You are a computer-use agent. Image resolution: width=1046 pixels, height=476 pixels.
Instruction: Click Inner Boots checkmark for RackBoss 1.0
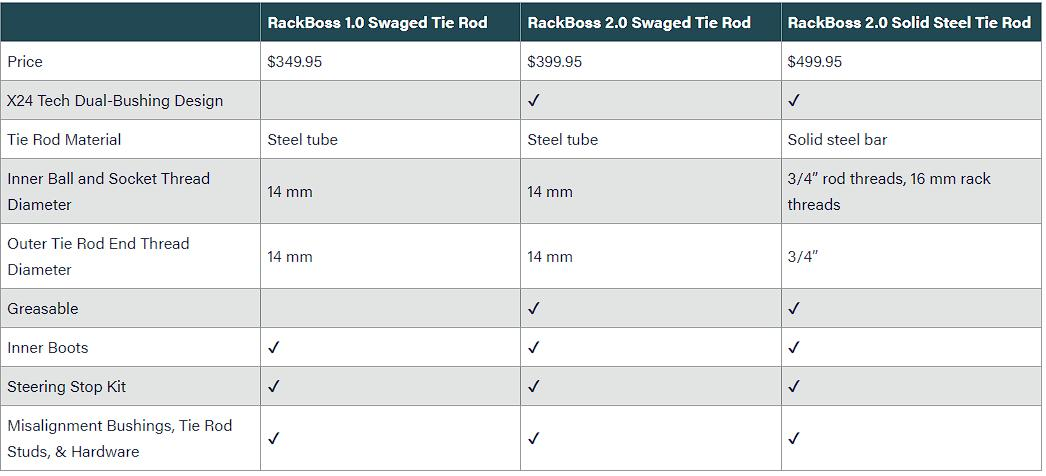click(274, 348)
